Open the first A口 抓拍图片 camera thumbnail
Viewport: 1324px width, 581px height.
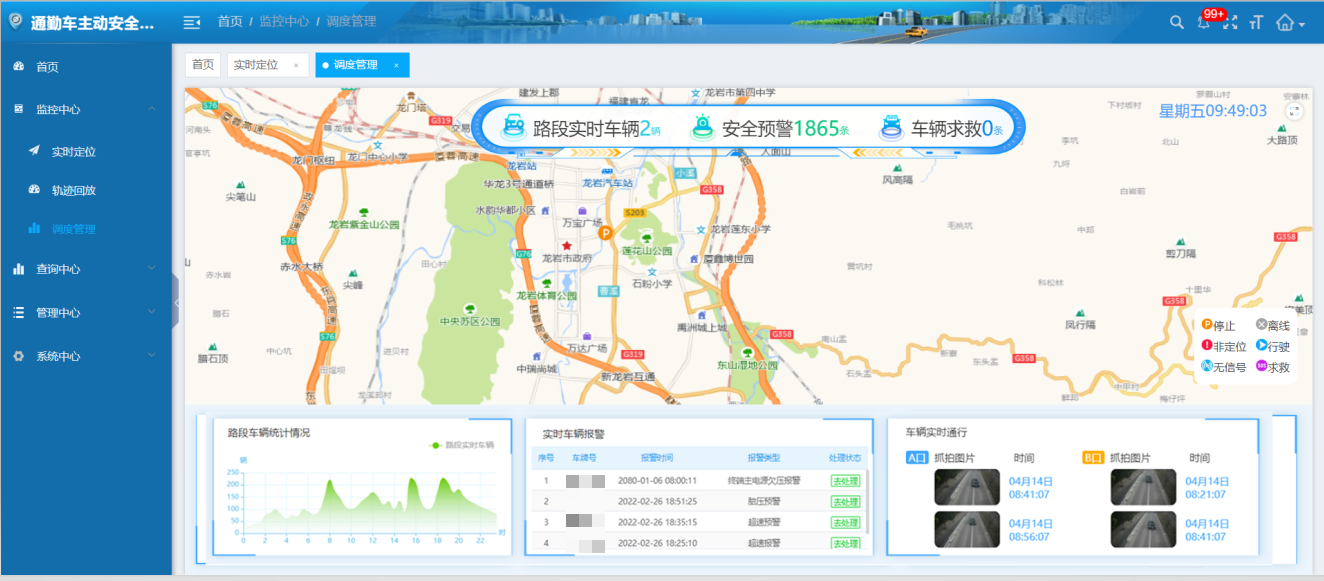pos(968,488)
